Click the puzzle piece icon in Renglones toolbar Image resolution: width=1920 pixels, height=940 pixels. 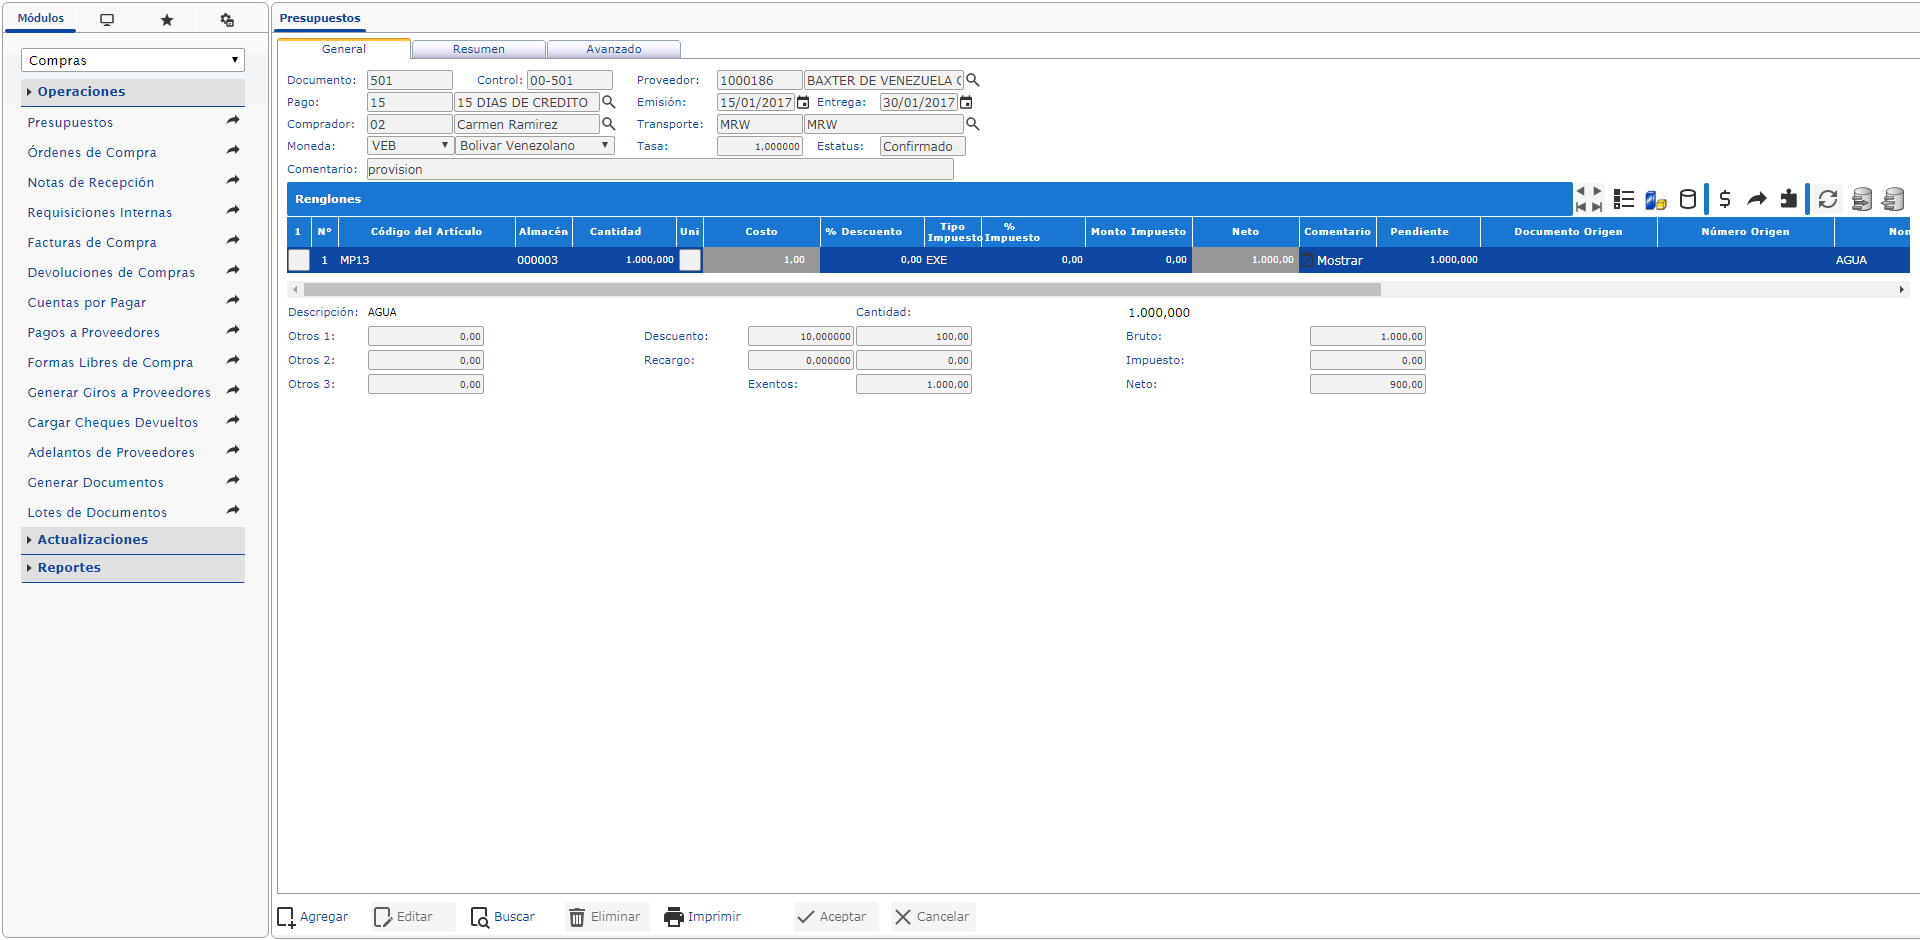point(1788,199)
